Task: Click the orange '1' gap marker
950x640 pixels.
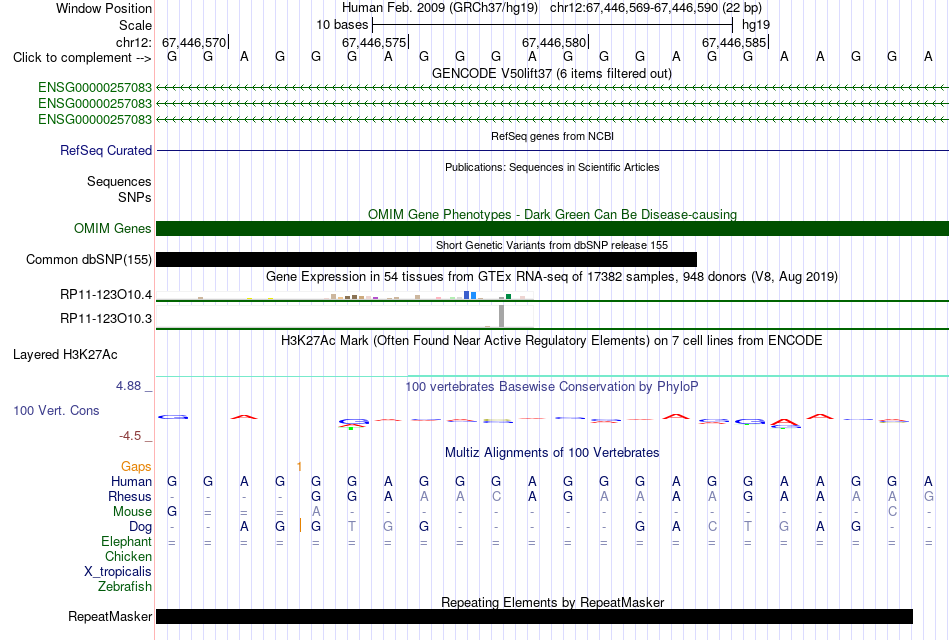Action: tap(299, 466)
